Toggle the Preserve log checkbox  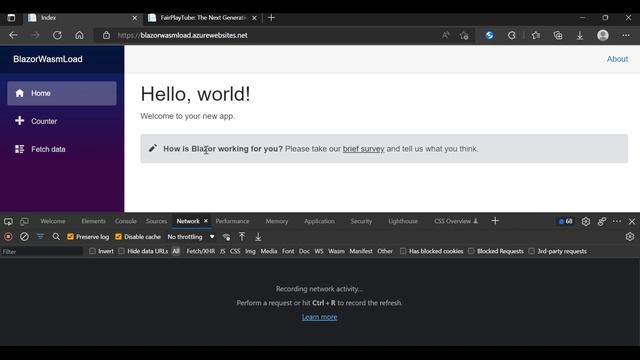tap(70, 237)
